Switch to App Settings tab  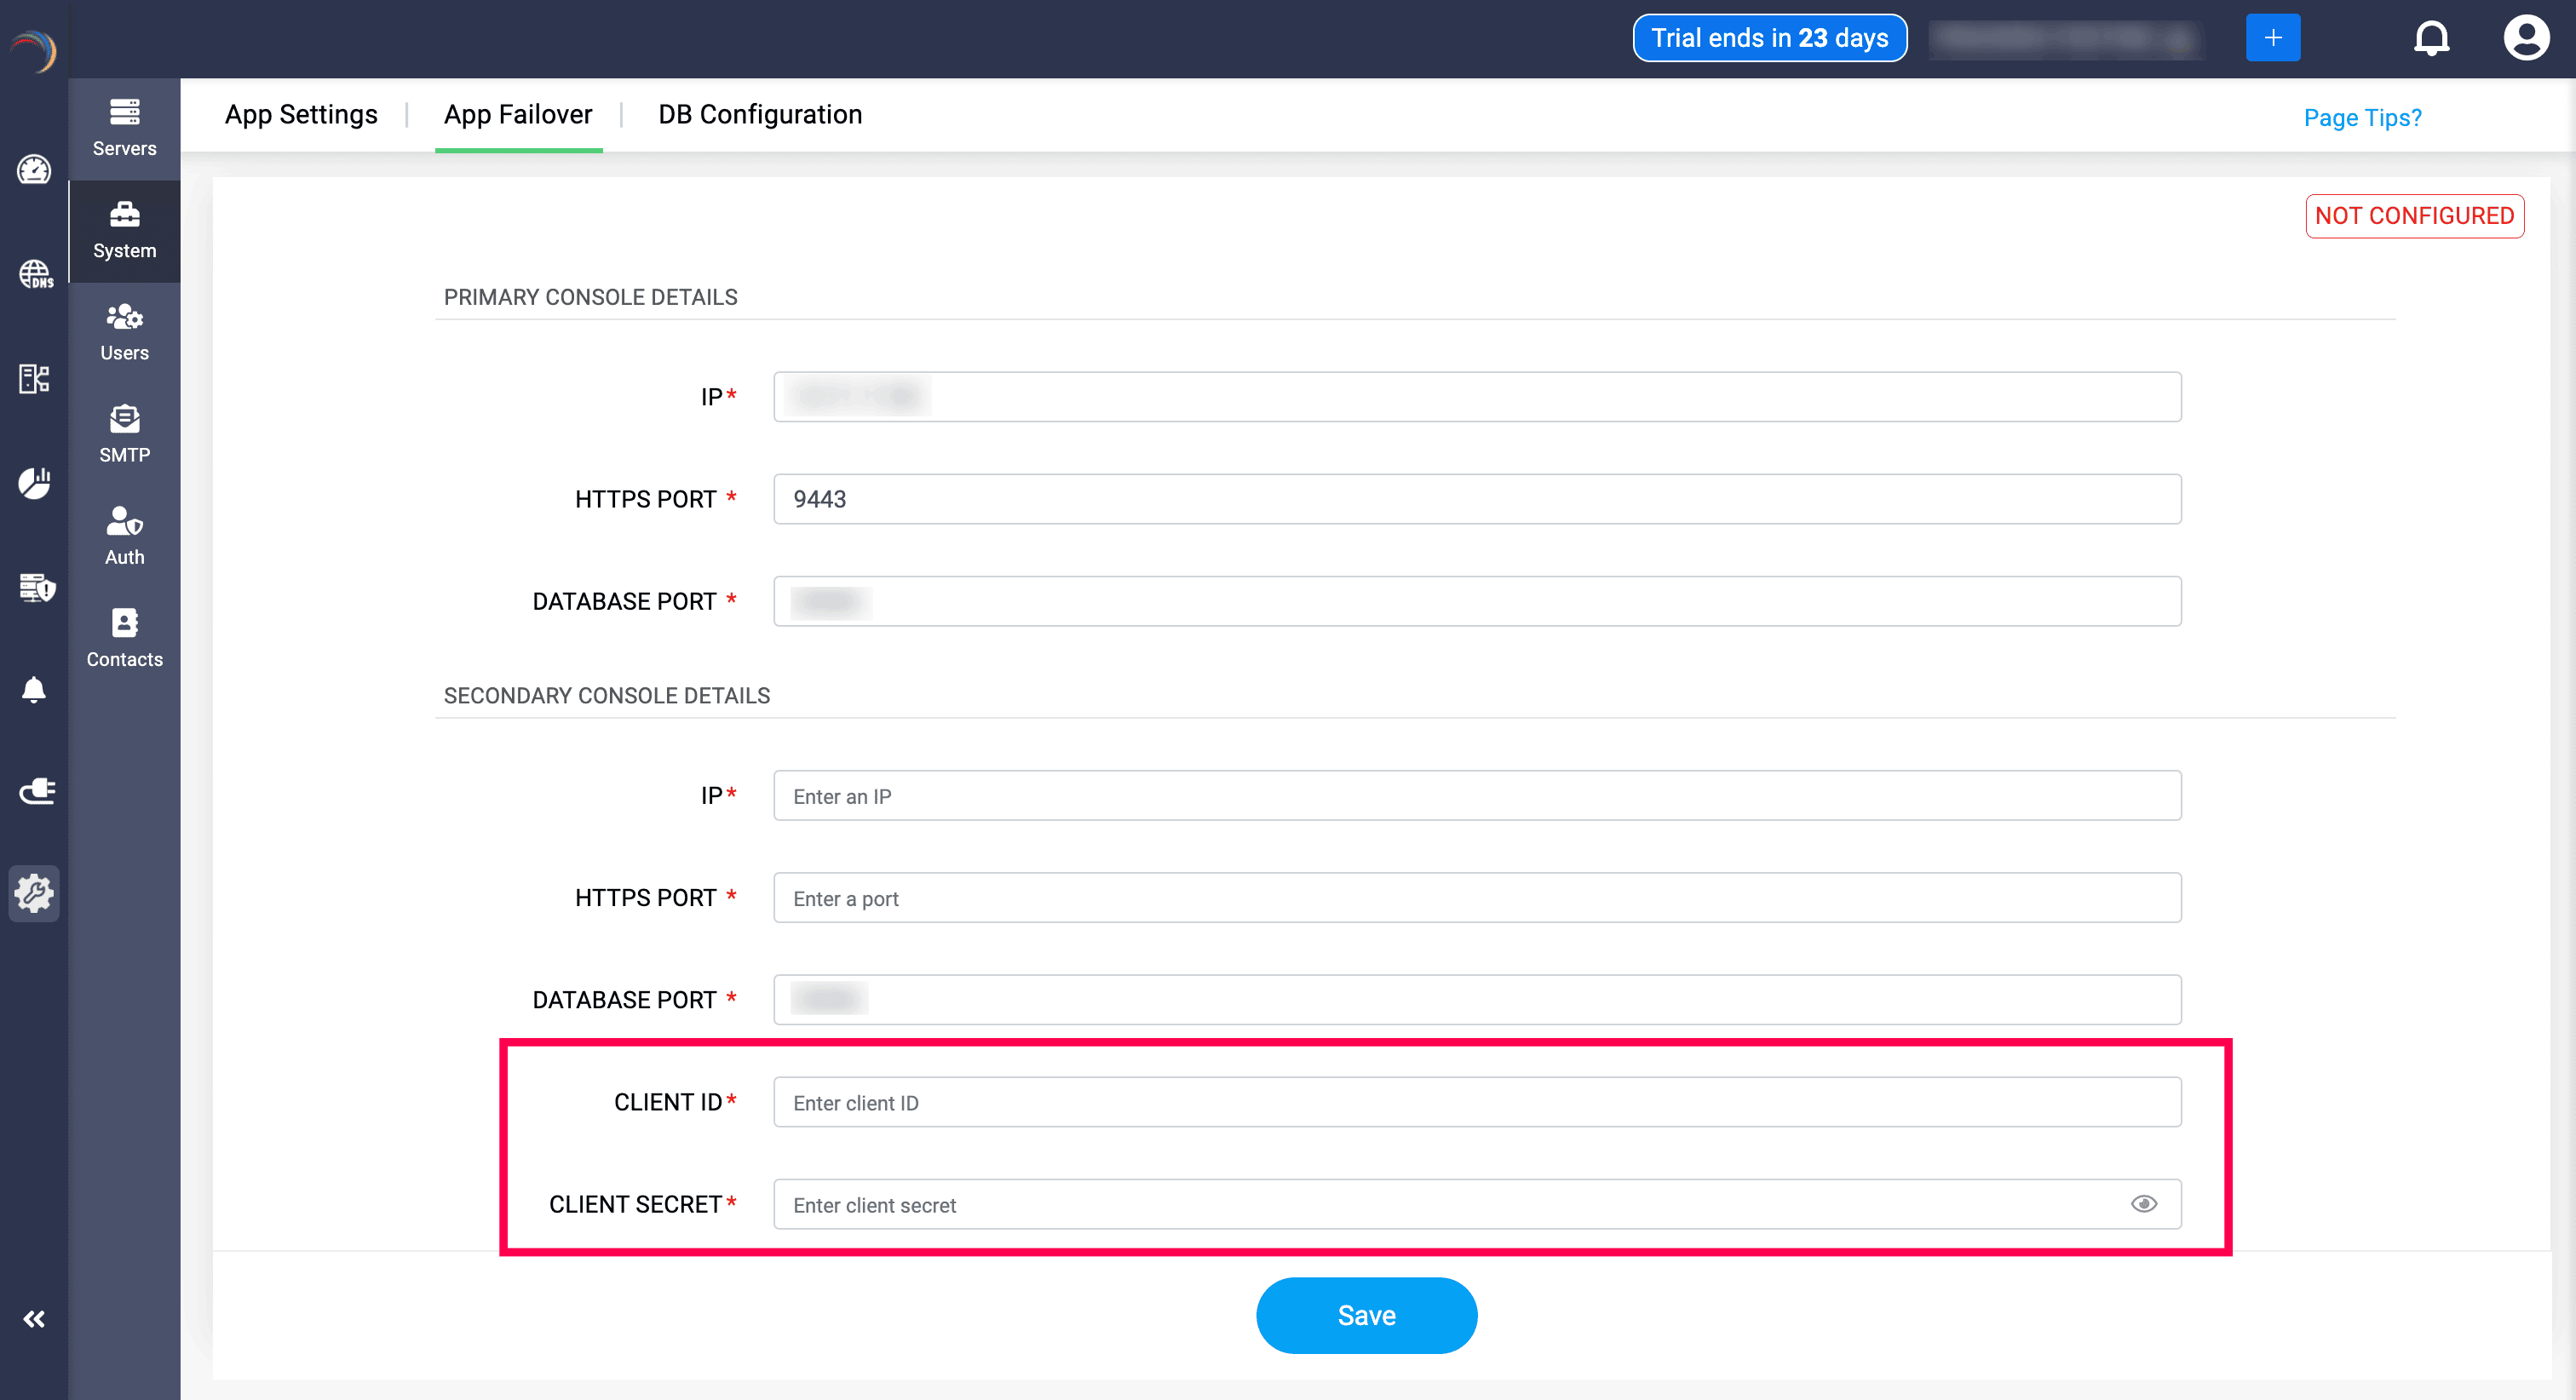[x=301, y=115]
